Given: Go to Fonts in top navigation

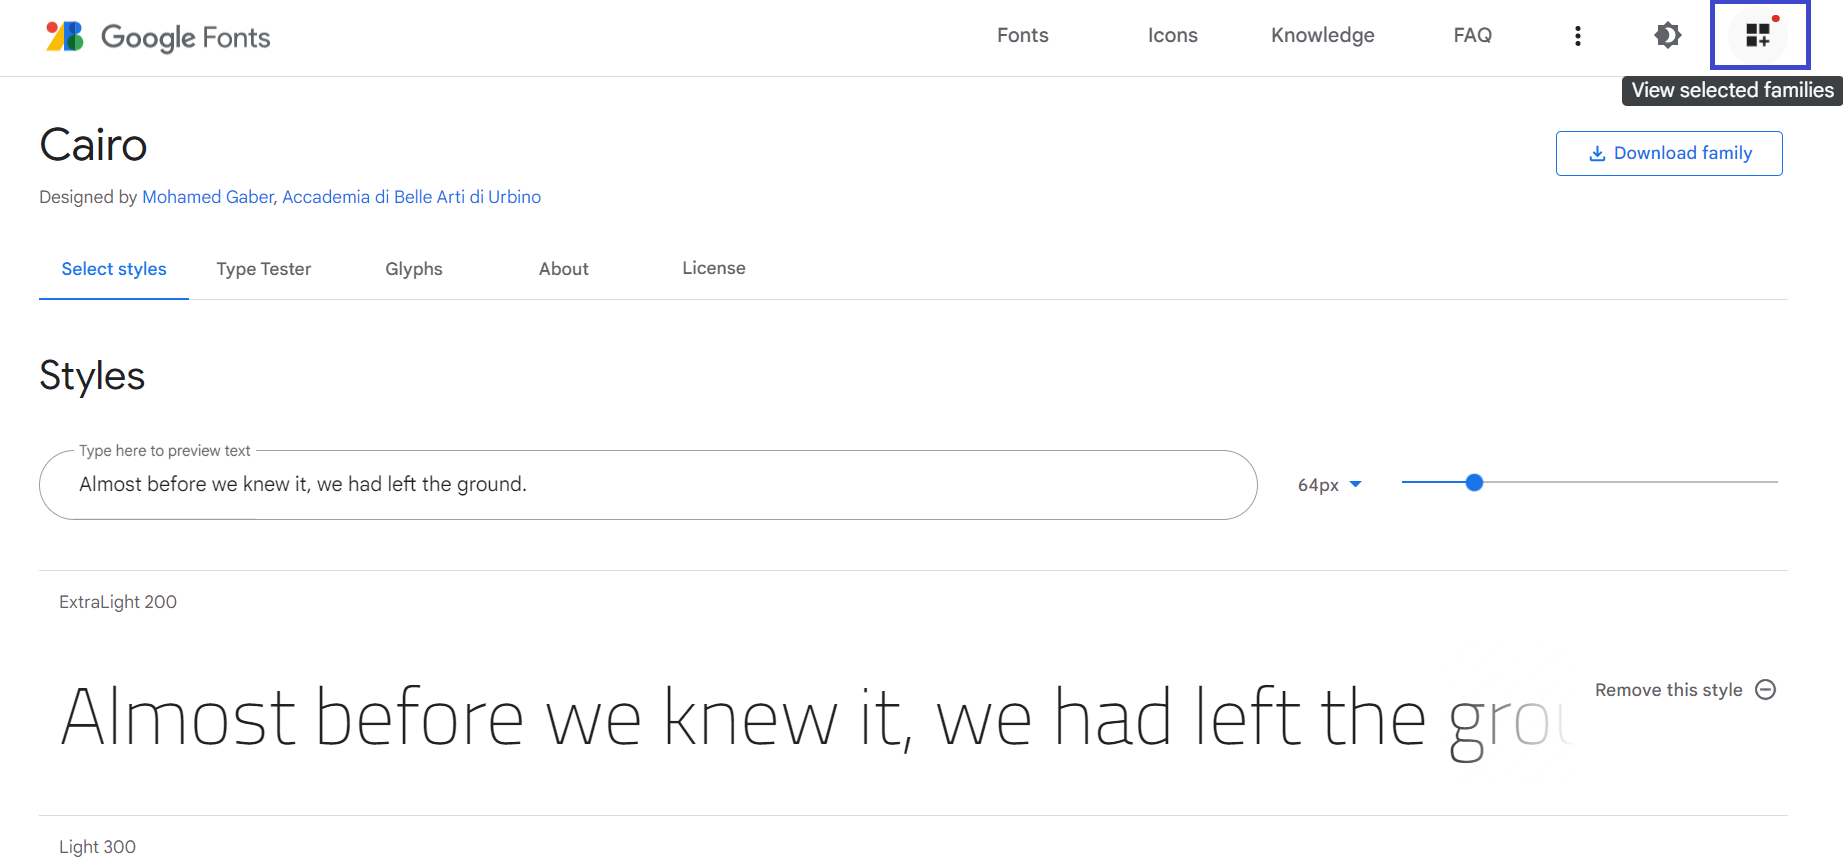Looking at the screenshot, I should [x=1023, y=36].
